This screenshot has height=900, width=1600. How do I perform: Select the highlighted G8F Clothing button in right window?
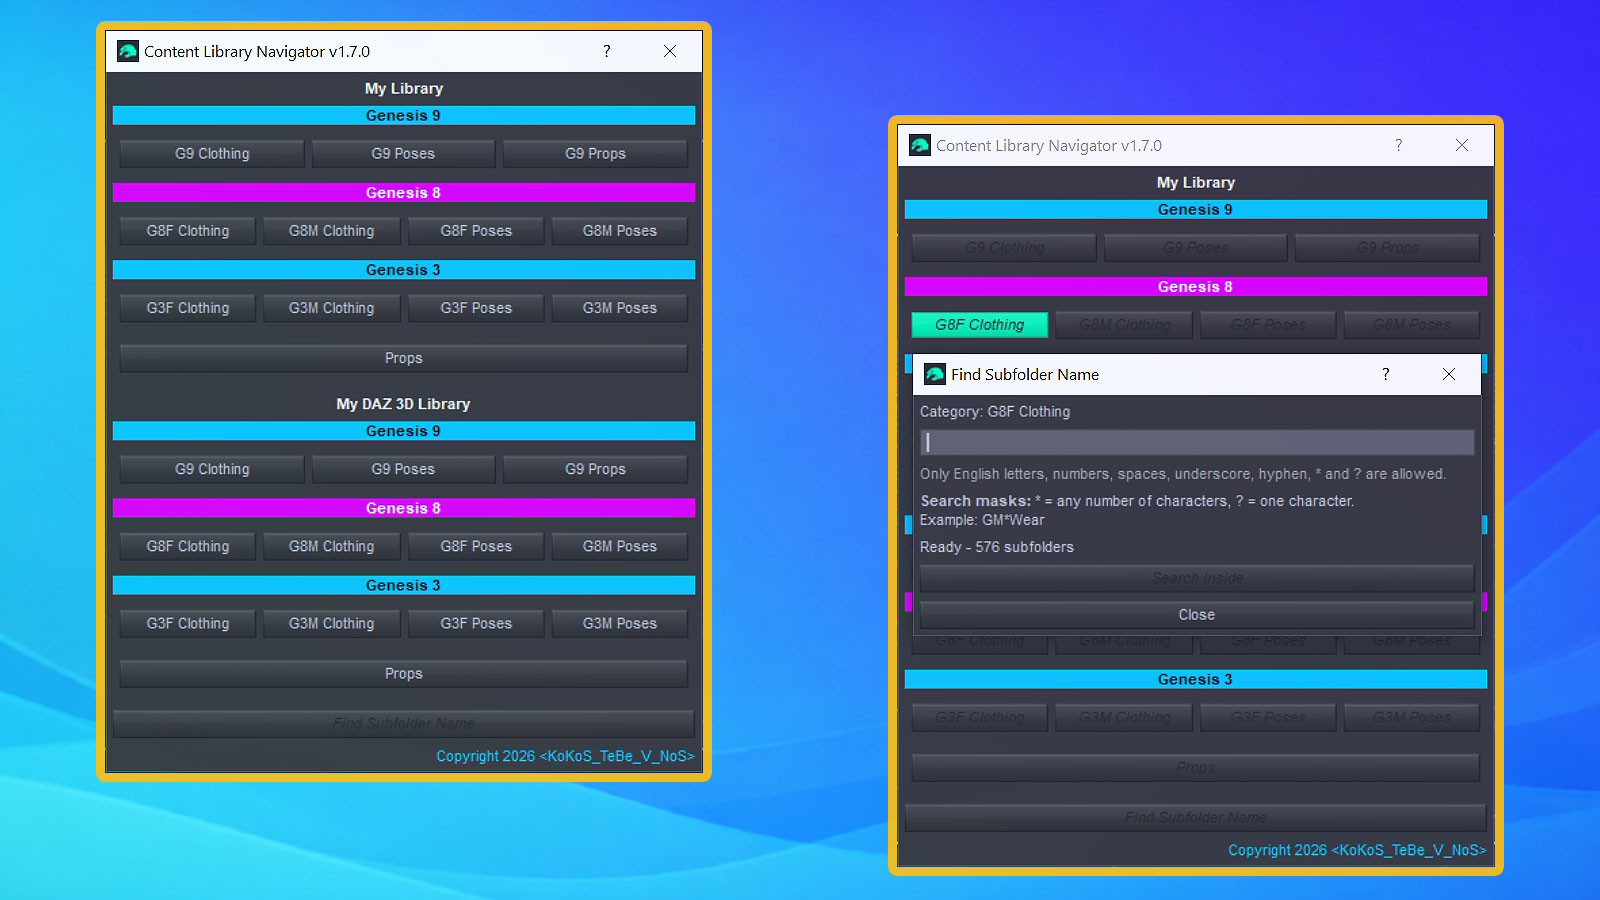(x=980, y=325)
